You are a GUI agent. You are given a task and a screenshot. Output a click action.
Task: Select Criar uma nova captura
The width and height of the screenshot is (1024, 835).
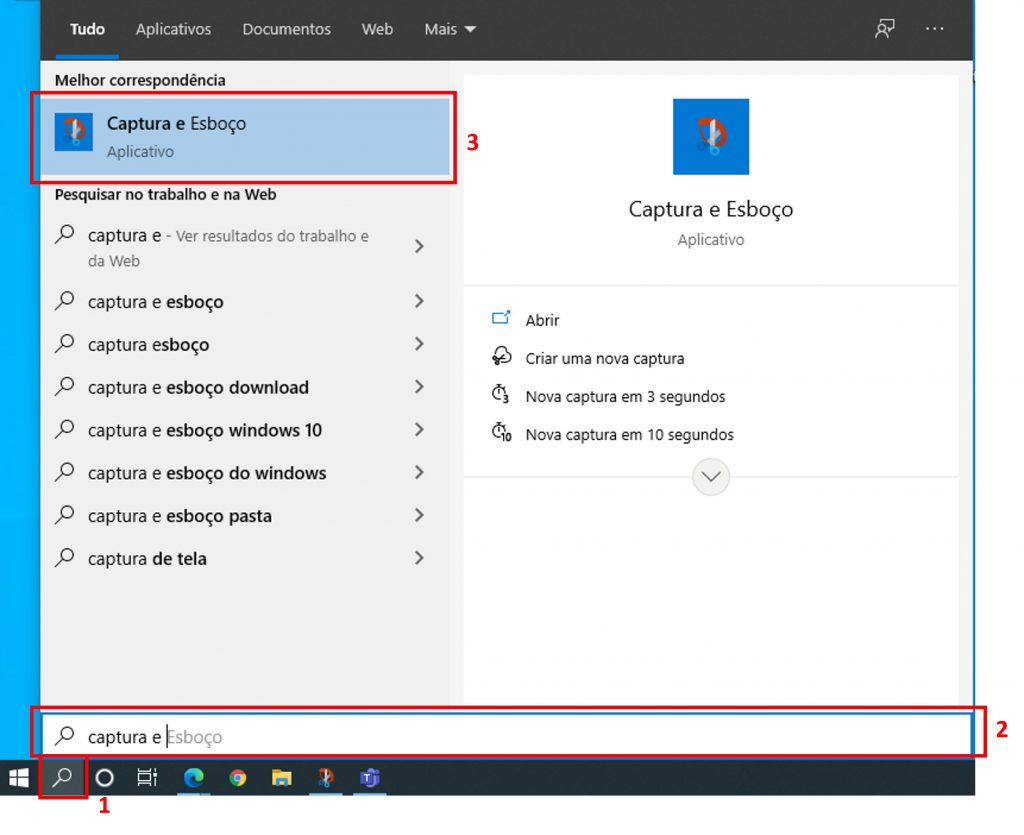[x=605, y=358]
